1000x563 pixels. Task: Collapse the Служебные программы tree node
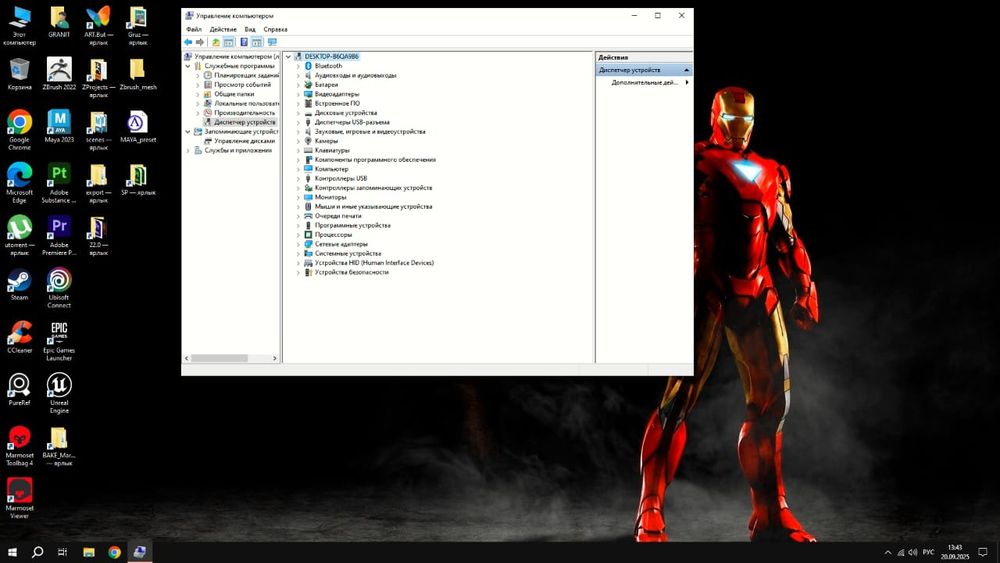pyautogui.click(x=188, y=66)
